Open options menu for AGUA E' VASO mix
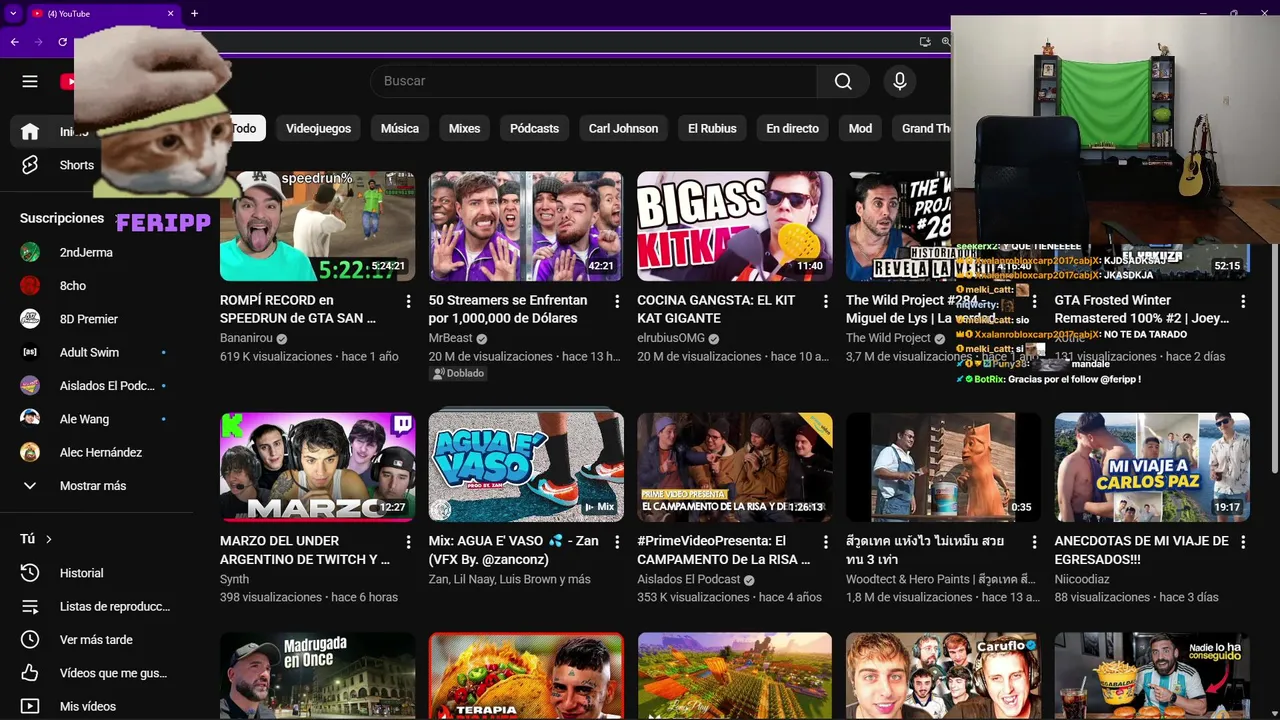The width and height of the screenshot is (1280, 720). coord(617,542)
